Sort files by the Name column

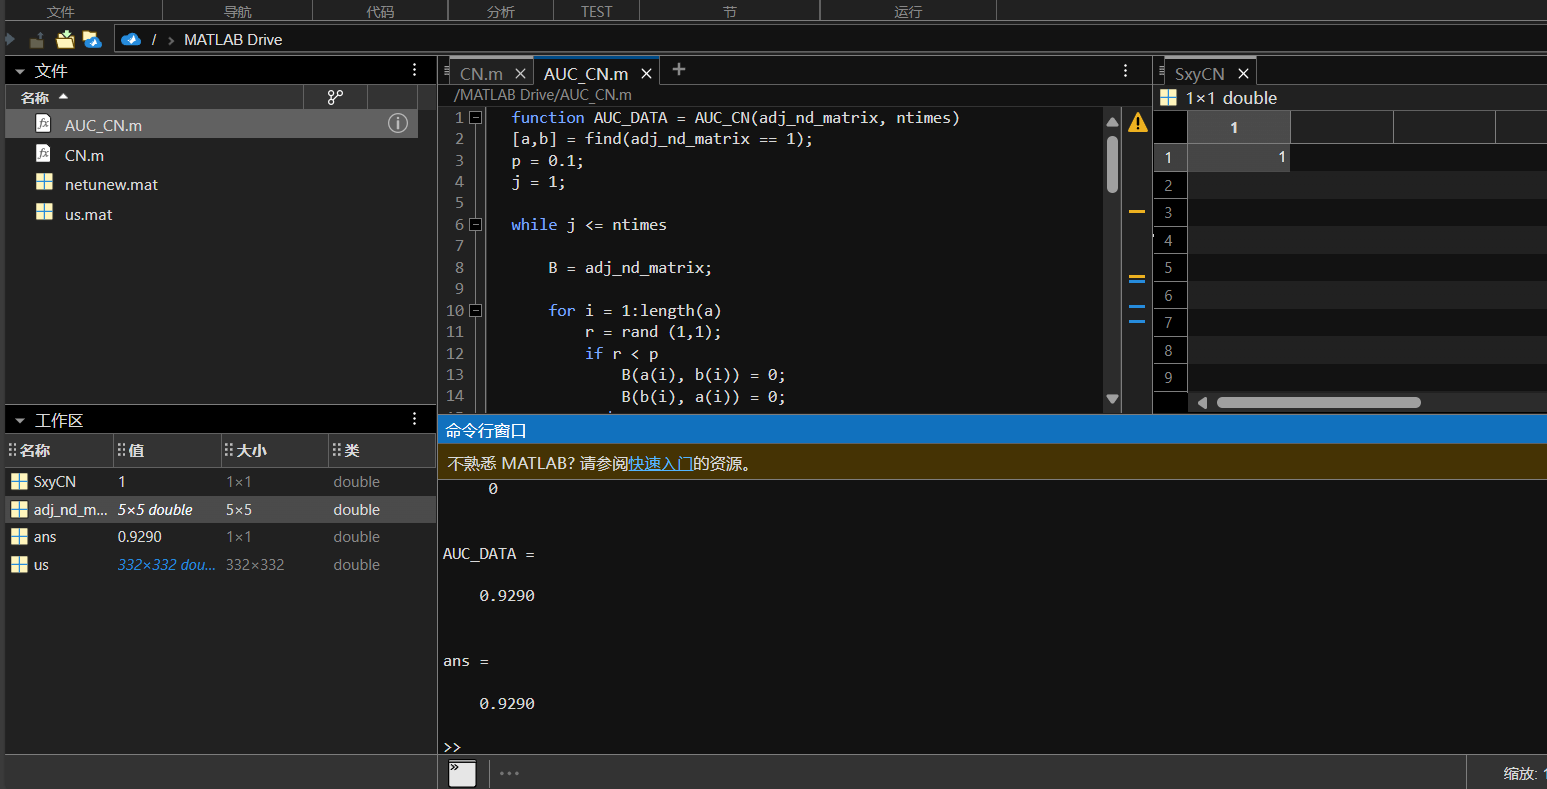coord(155,97)
